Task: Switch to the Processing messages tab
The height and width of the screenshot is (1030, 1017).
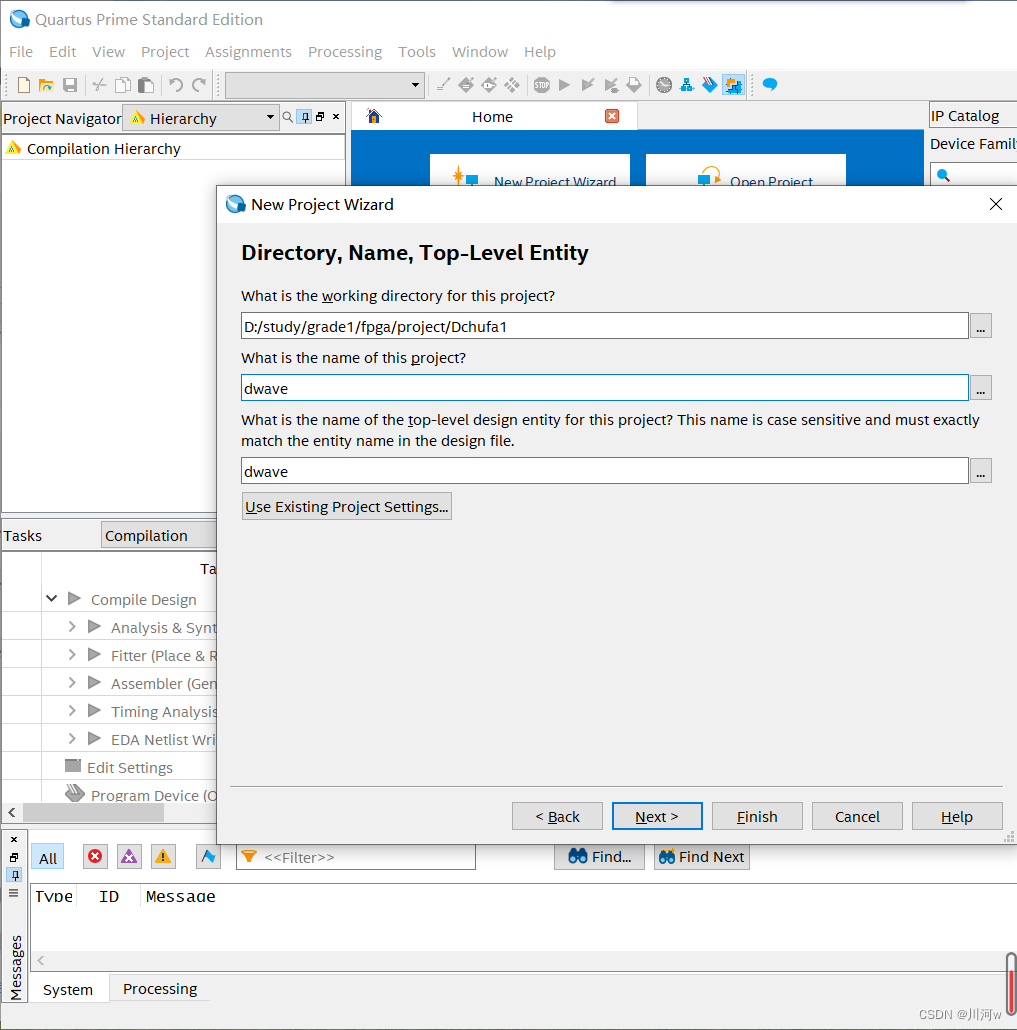Action: click(160, 989)
